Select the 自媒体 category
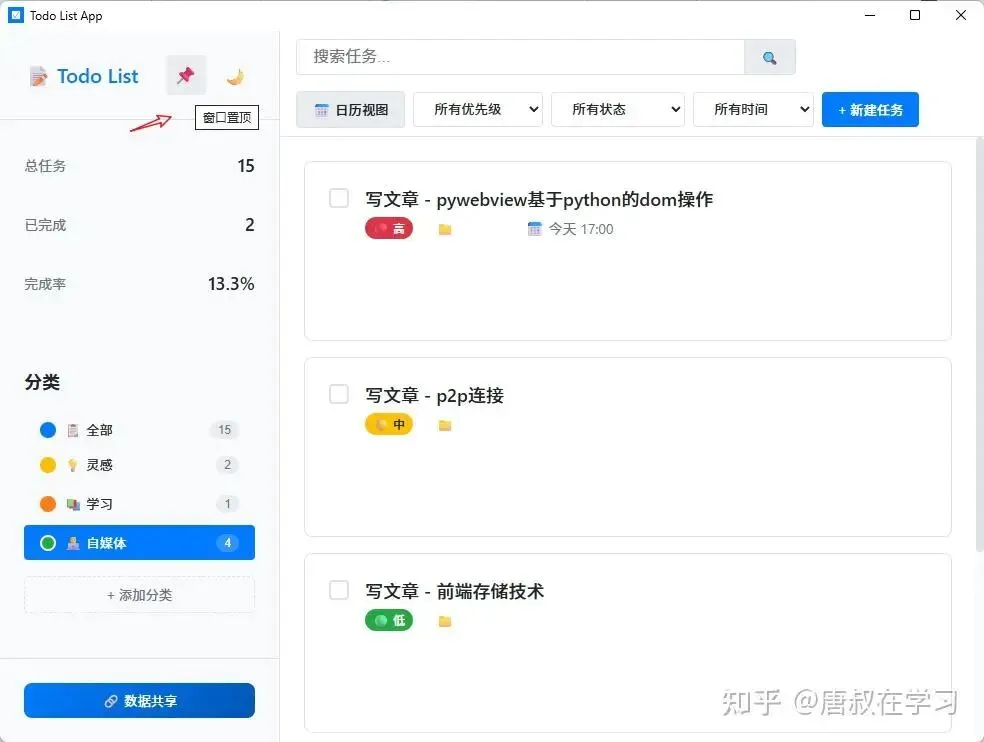This screenshot has width=984, height=742. 139,542
